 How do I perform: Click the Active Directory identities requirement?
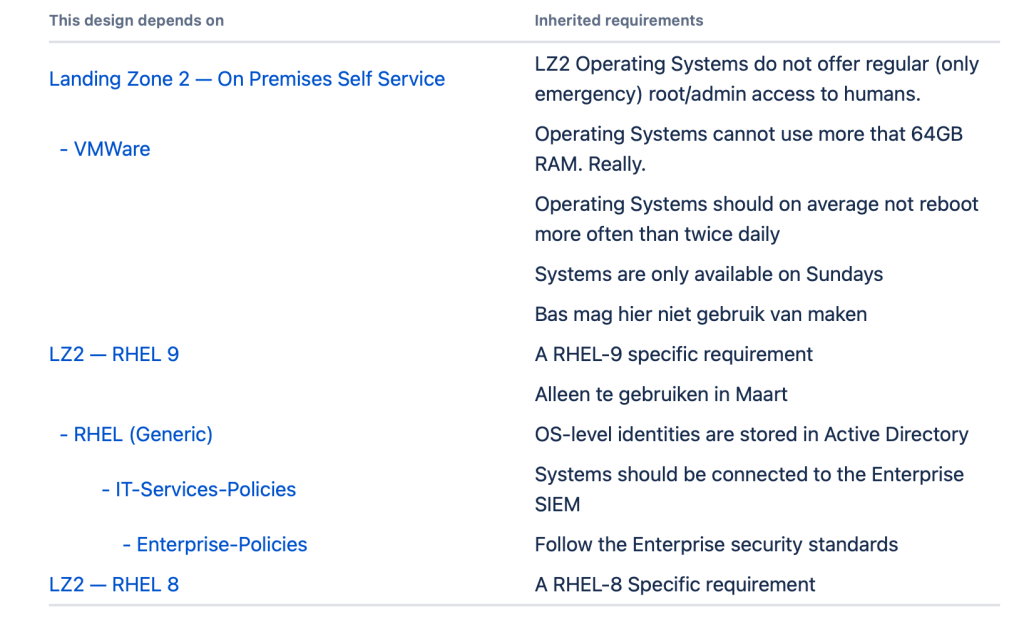(x=751, y=434)
